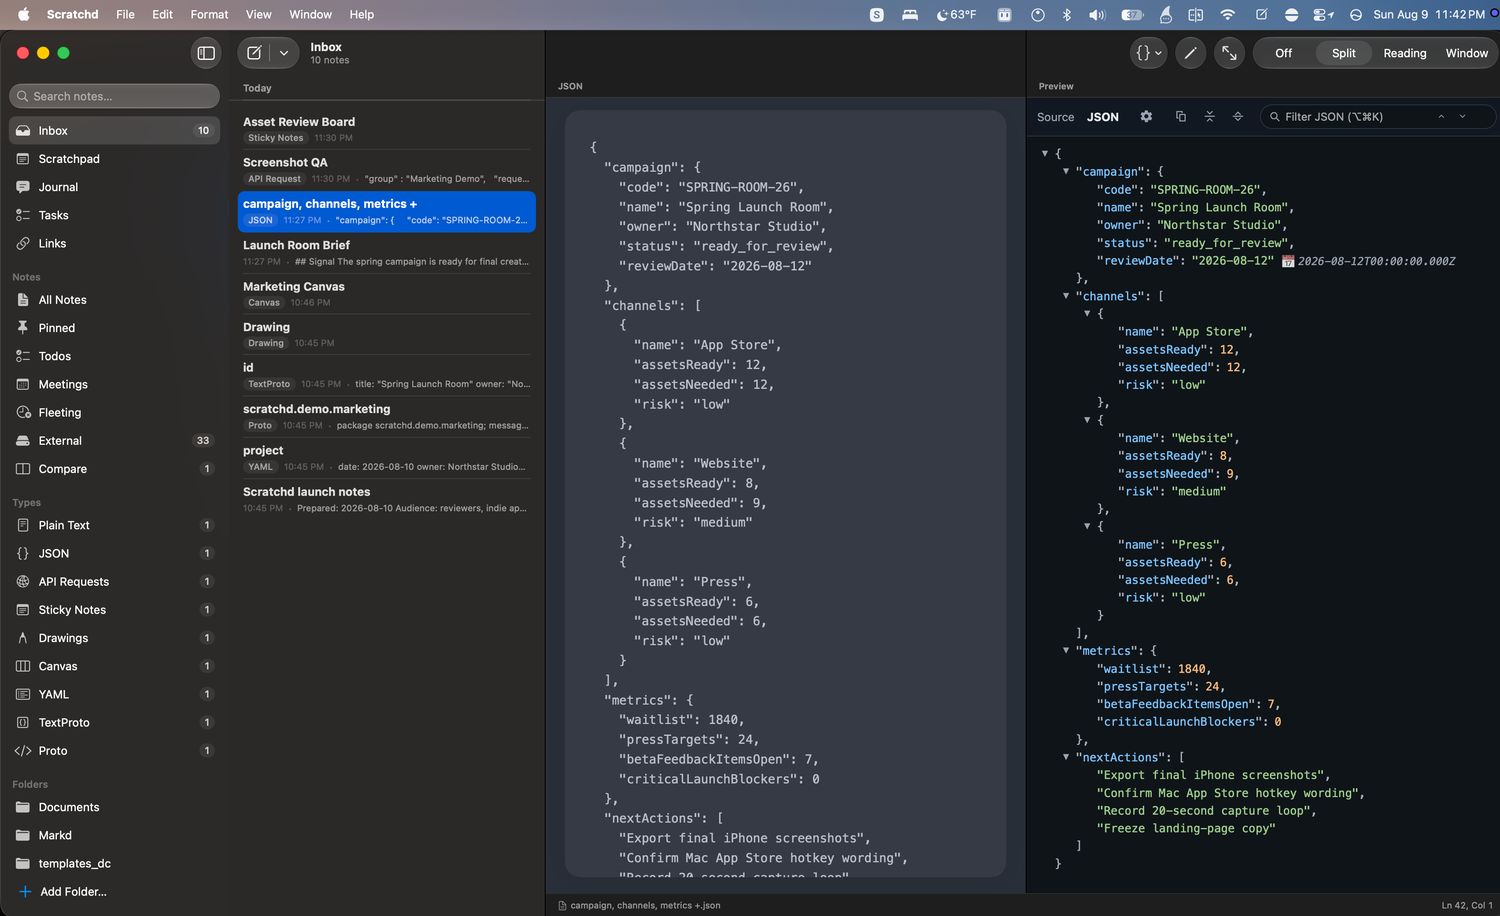Open the File menu
This screenshot has width=1500, height=916.
pyautogui.click(x=125, y=14)
